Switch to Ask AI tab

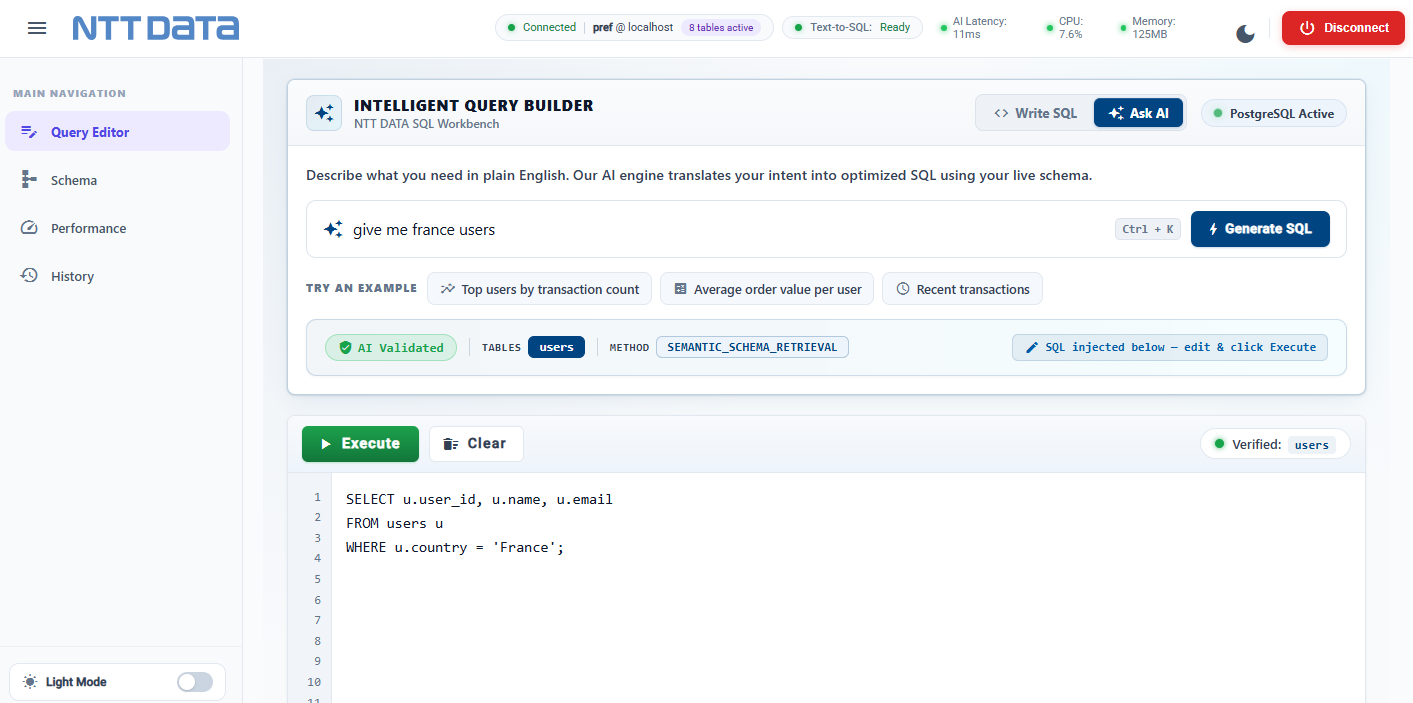1138,113
